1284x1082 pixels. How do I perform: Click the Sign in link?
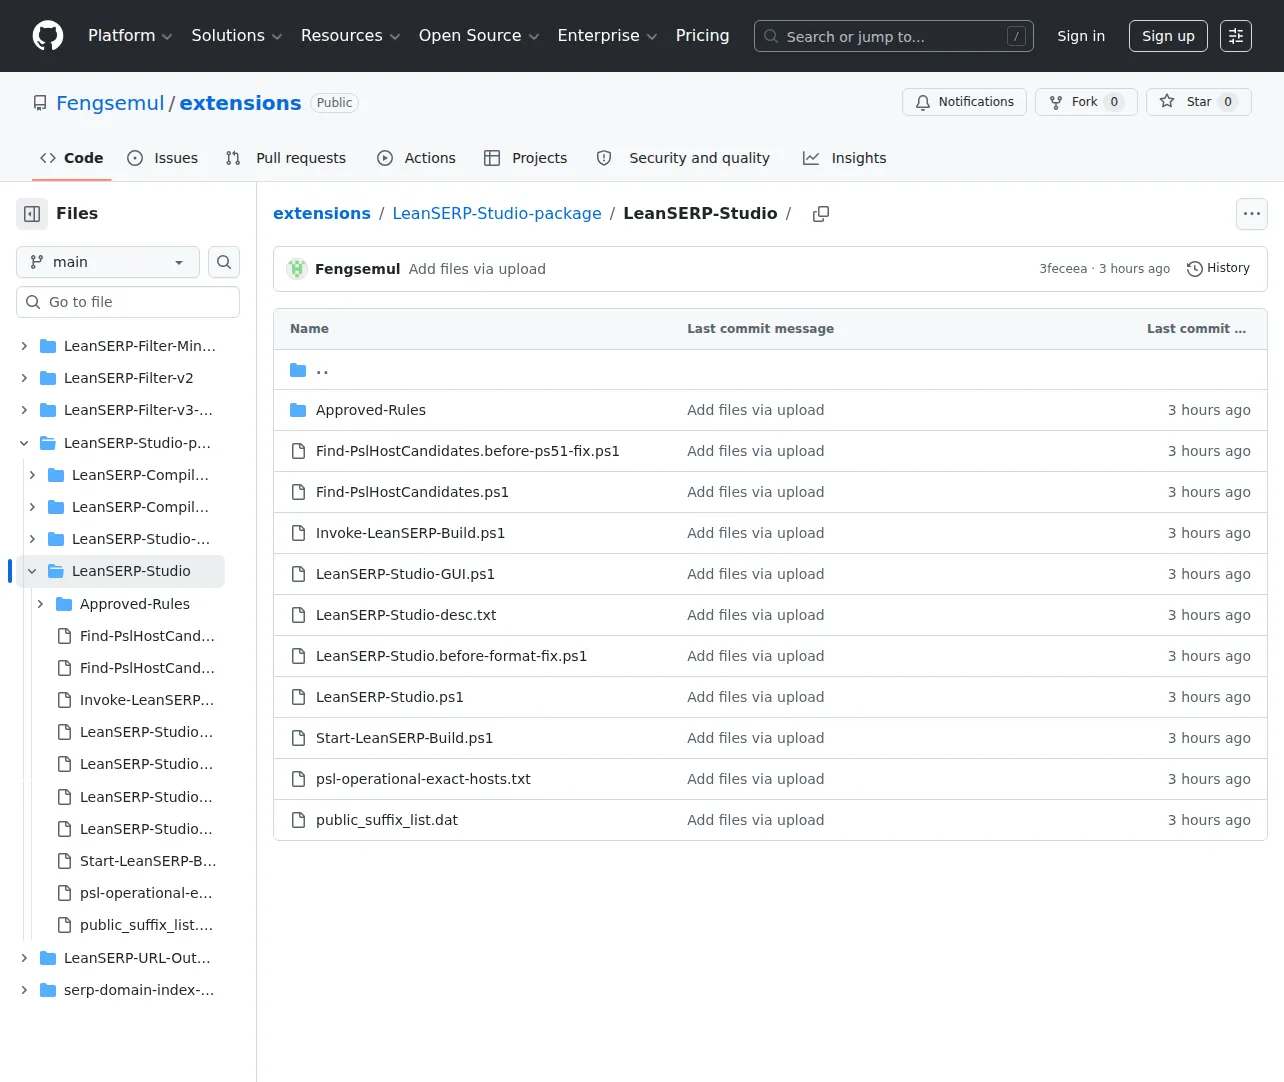click(x=1081, y=36)
